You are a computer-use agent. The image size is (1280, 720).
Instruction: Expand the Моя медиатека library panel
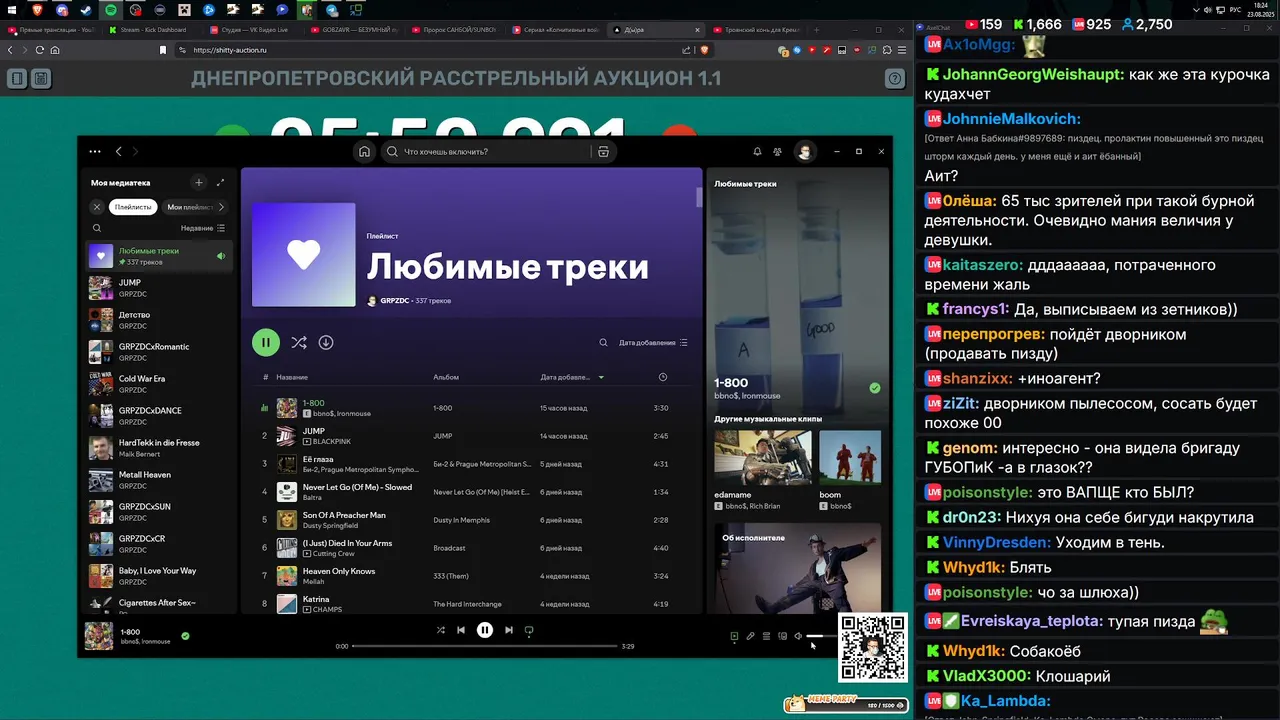[220, 182]
